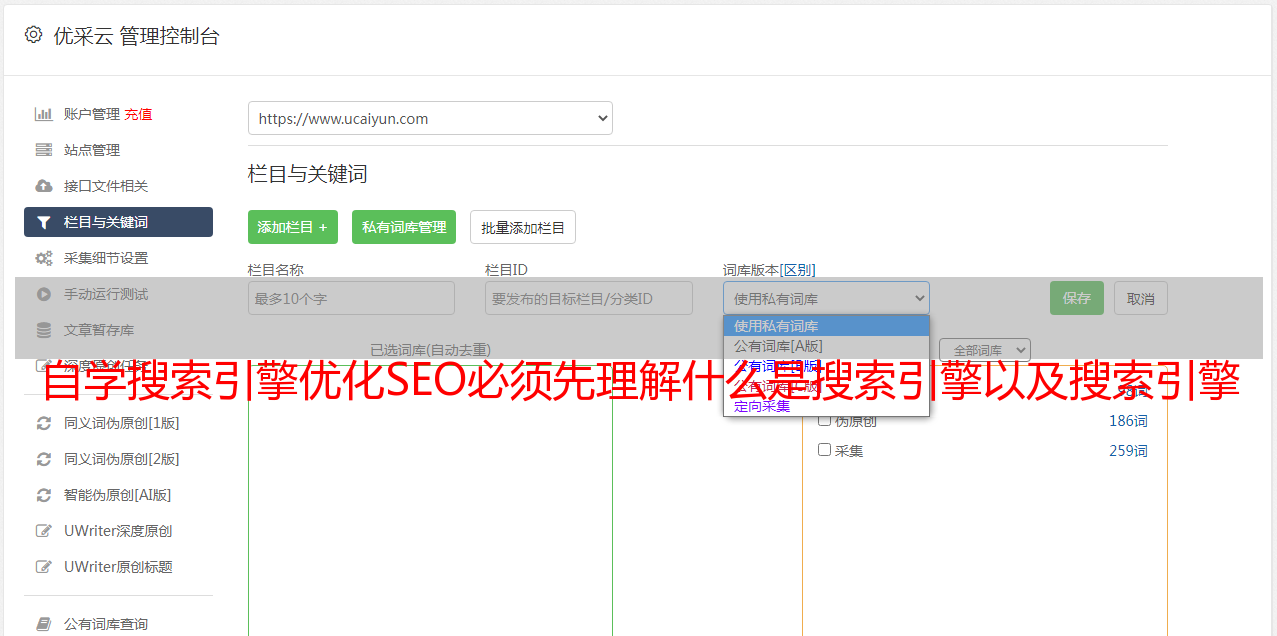Click the refresh icon for 智能伪原创[AI版]
Image resolution: width=1277 pixels, height=636 pixels.
[x=43, y=495]
